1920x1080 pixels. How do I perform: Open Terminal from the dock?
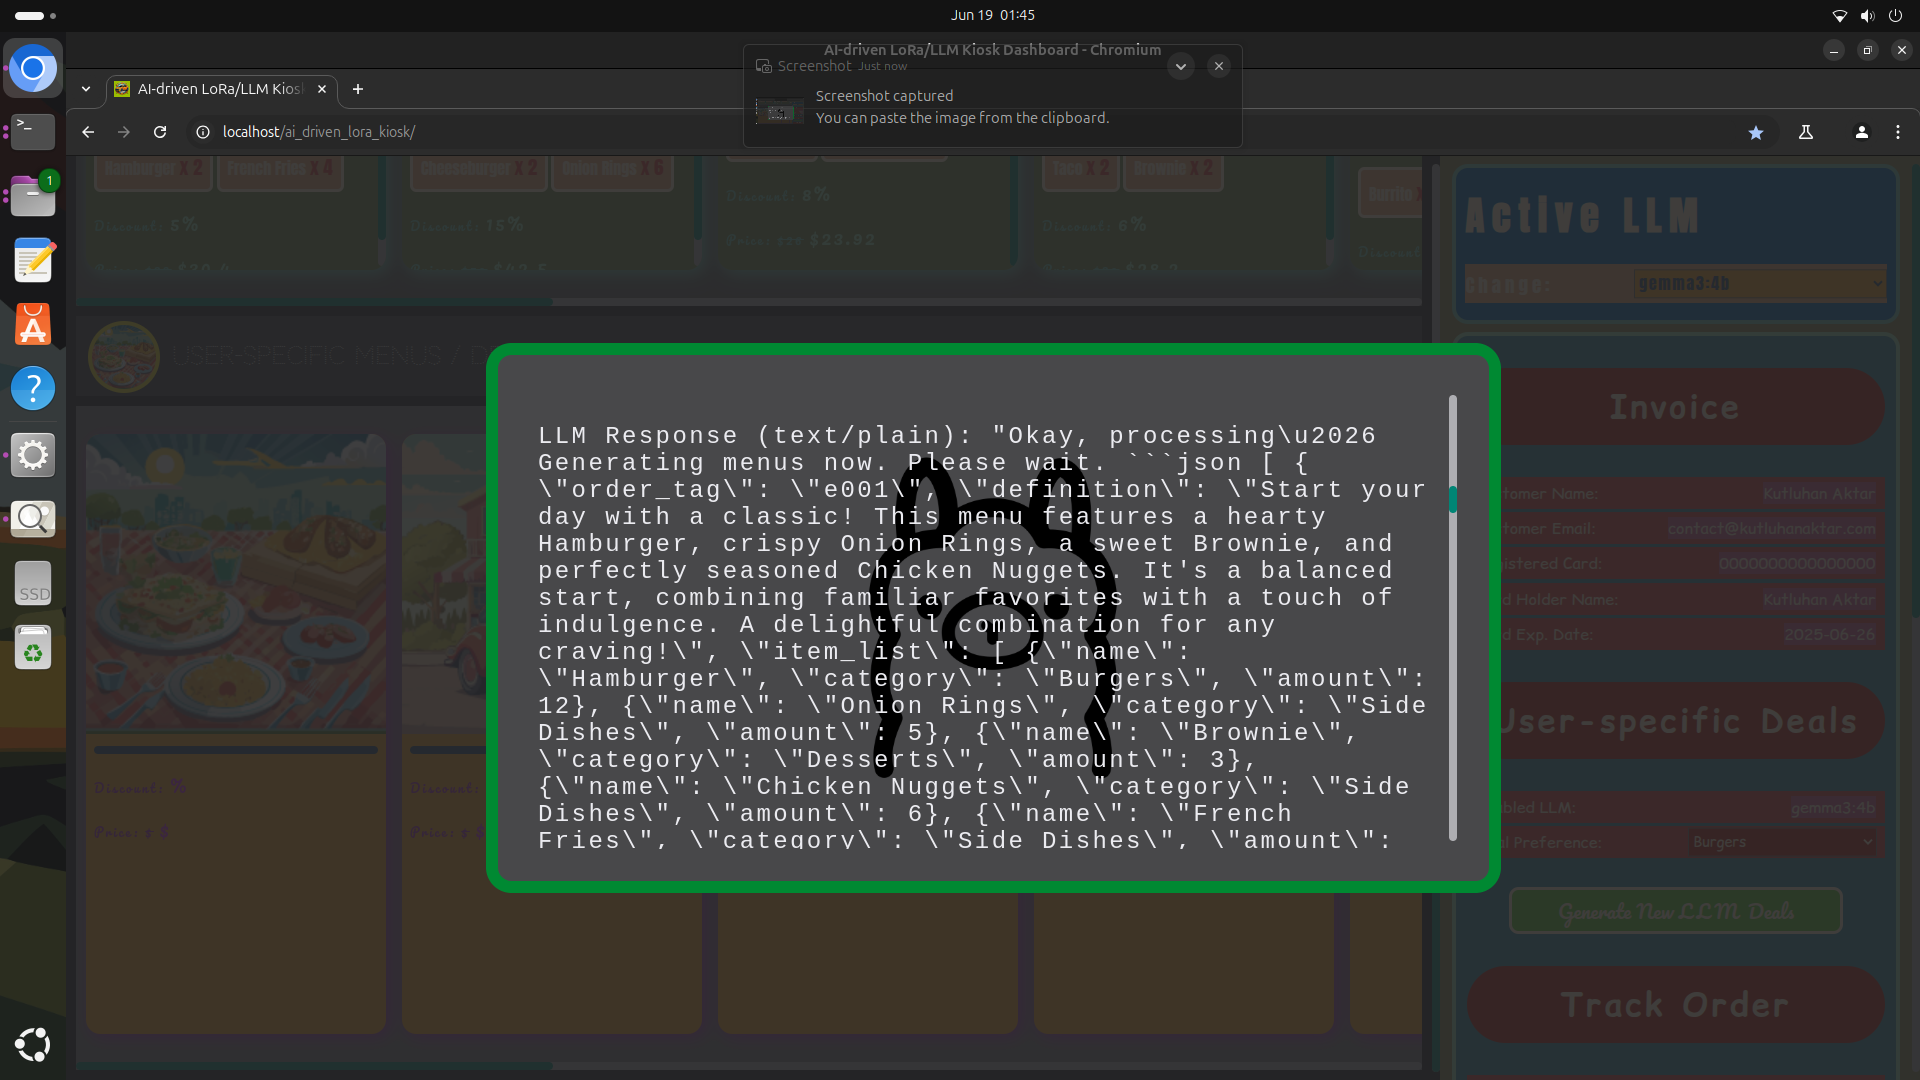click(x=33, y=131)
